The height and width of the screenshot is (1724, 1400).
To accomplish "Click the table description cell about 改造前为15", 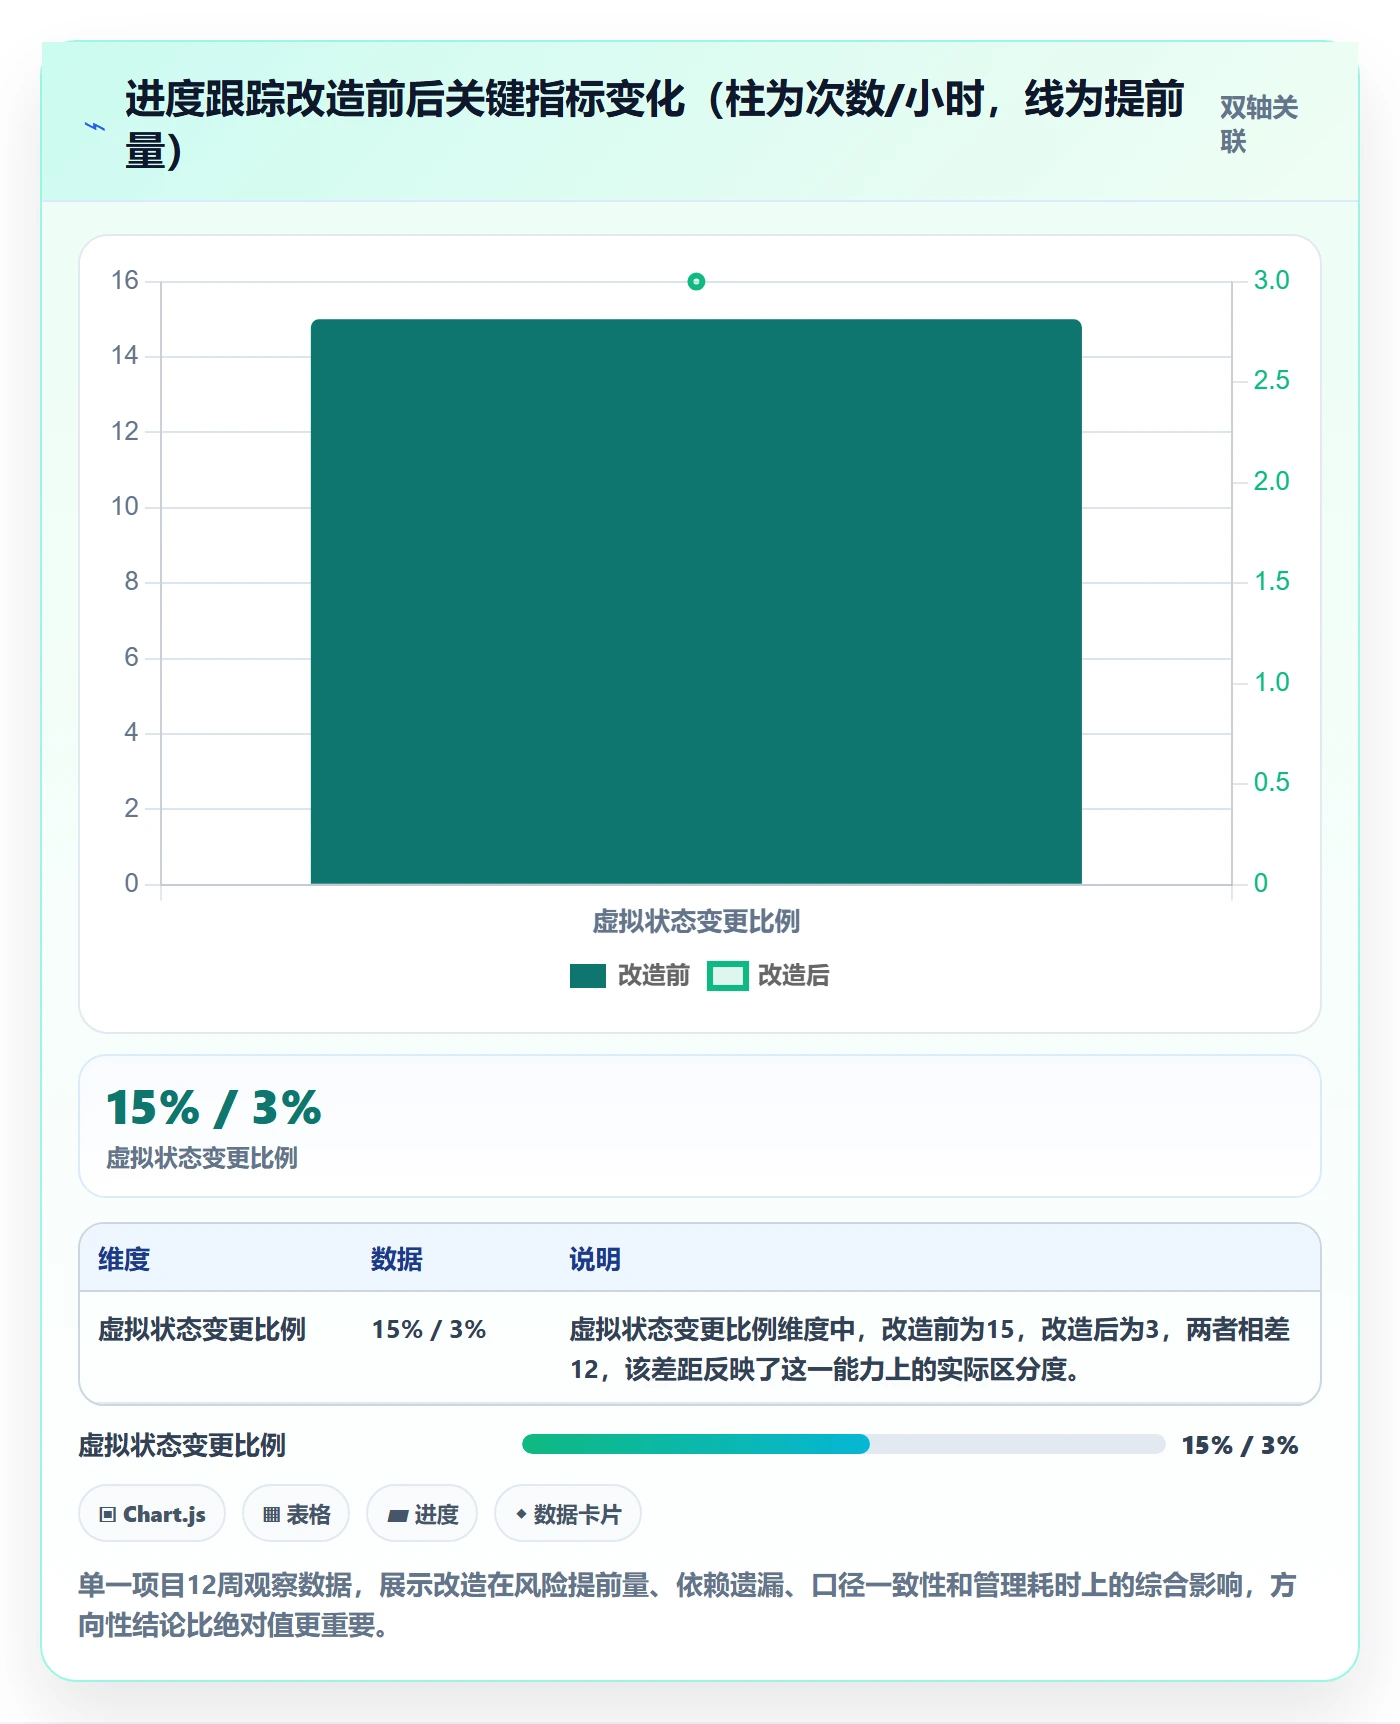I will point(930,1349).
